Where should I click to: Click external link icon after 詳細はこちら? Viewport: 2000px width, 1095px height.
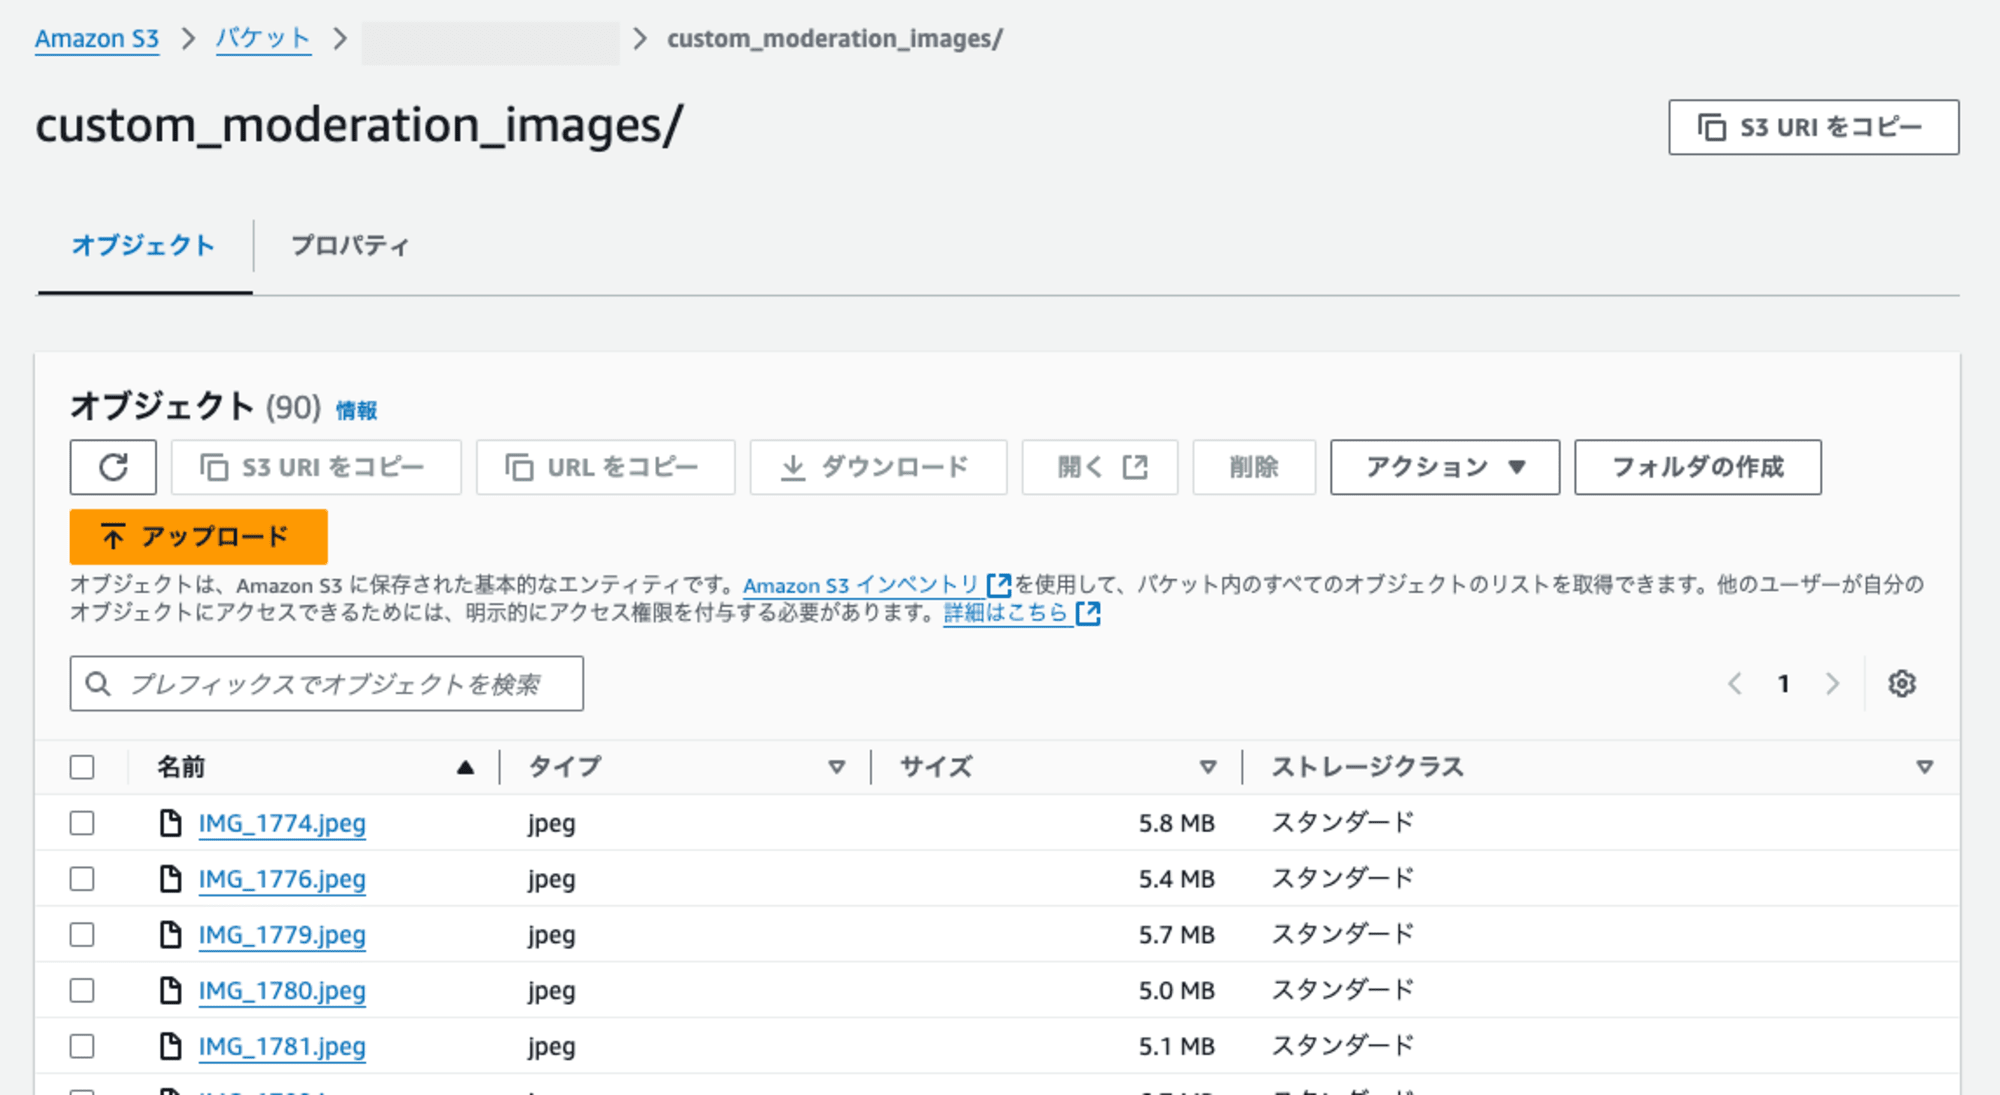point(1088,613)
